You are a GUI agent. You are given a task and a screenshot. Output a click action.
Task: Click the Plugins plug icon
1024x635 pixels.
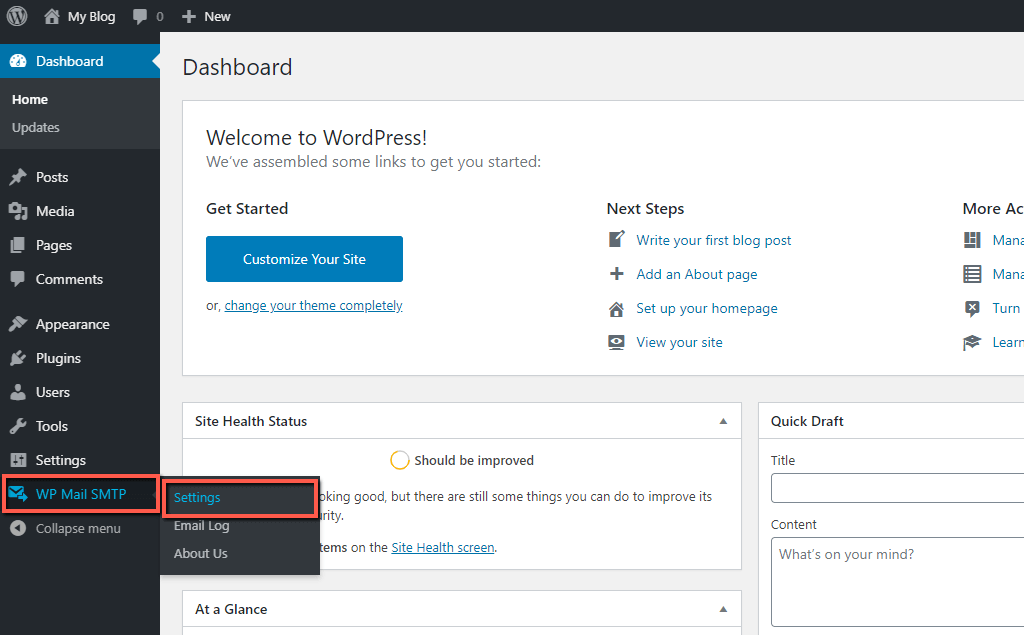coord(18,358)
